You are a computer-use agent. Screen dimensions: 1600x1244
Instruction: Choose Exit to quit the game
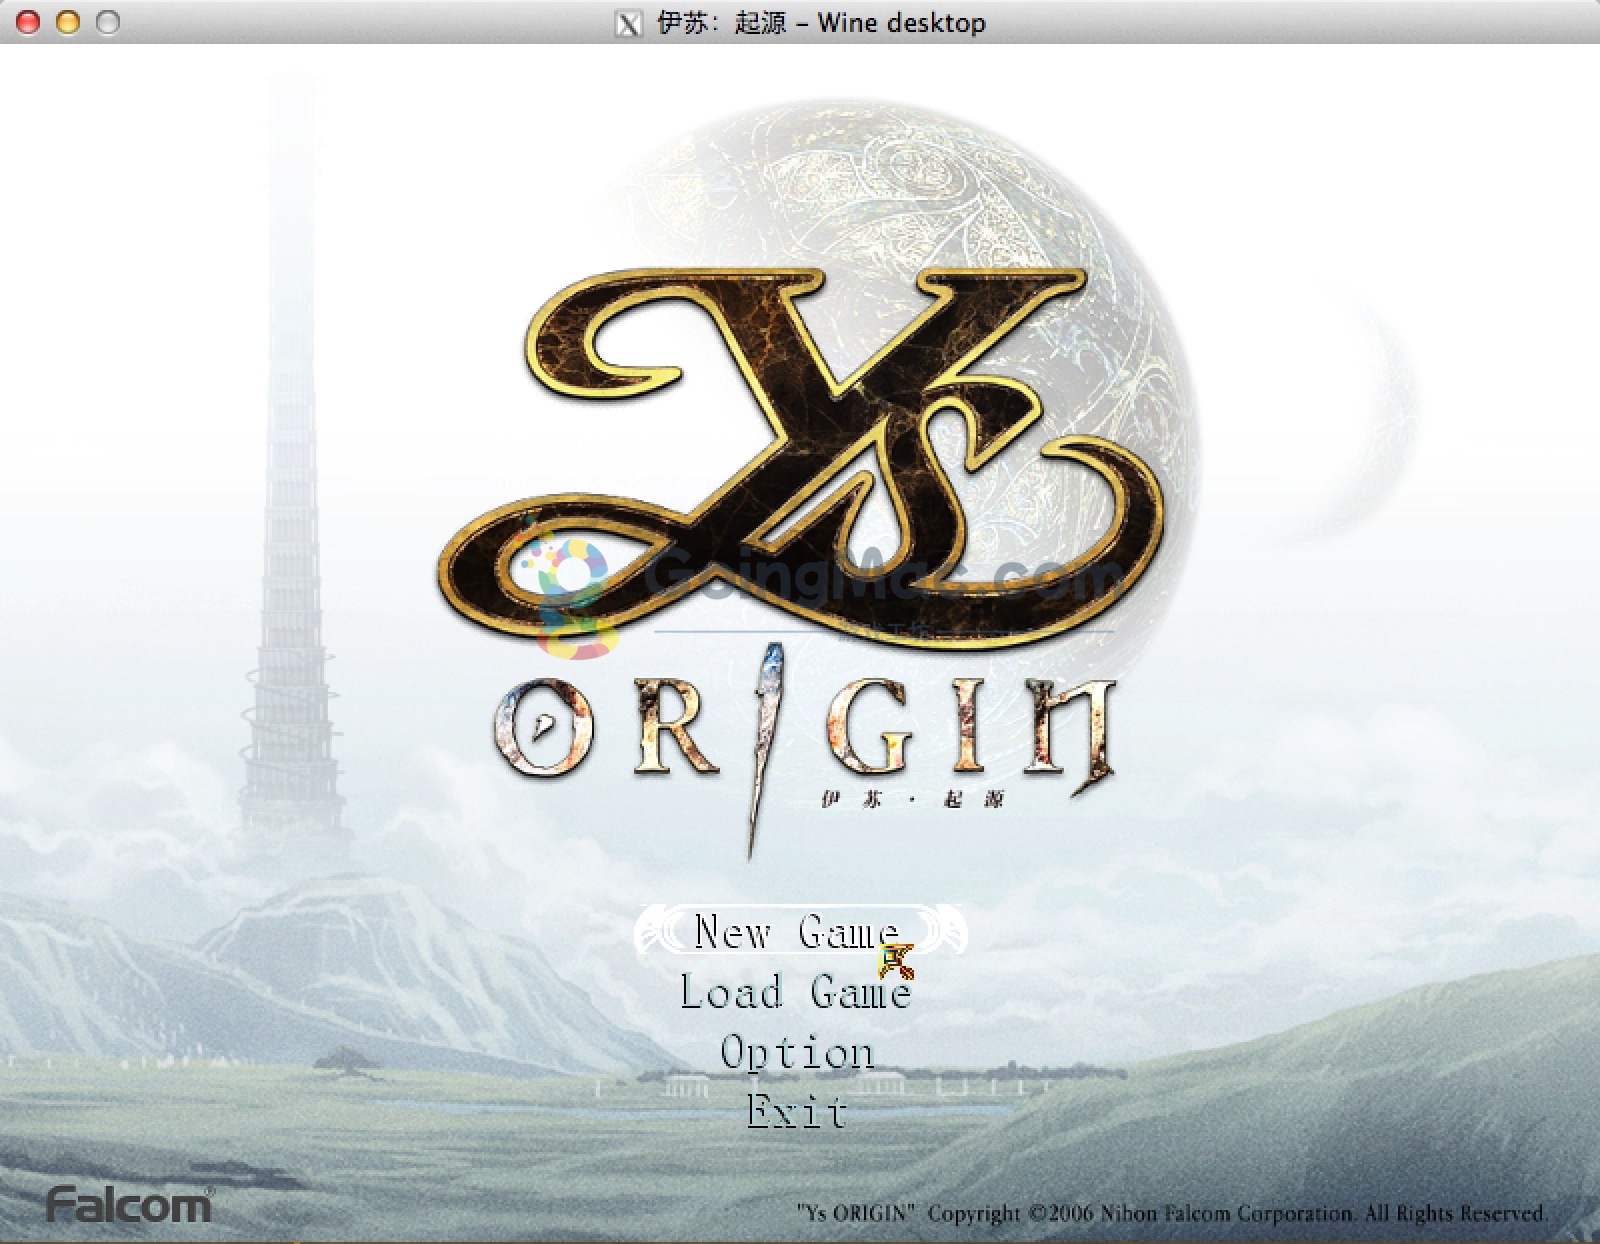pos(797,1111)
